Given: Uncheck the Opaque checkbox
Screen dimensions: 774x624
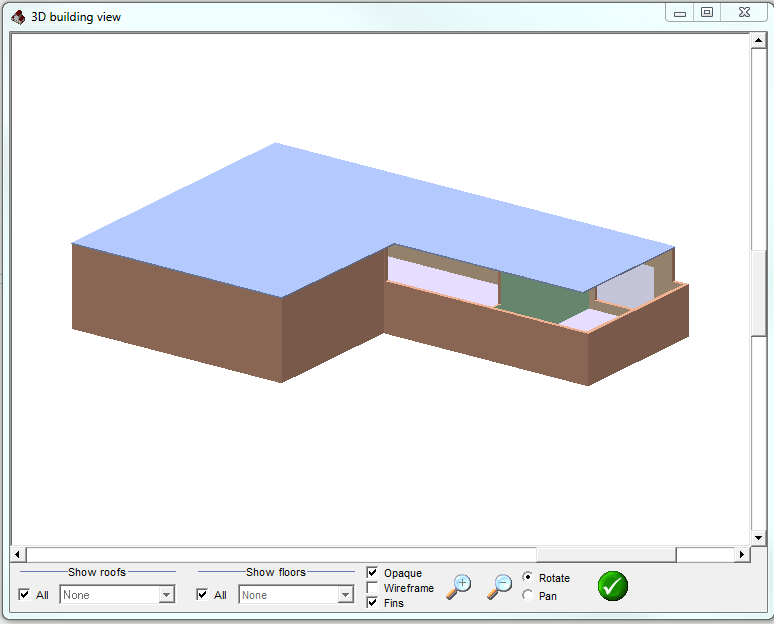Looking at the screenshot, I should pos(372,573).
